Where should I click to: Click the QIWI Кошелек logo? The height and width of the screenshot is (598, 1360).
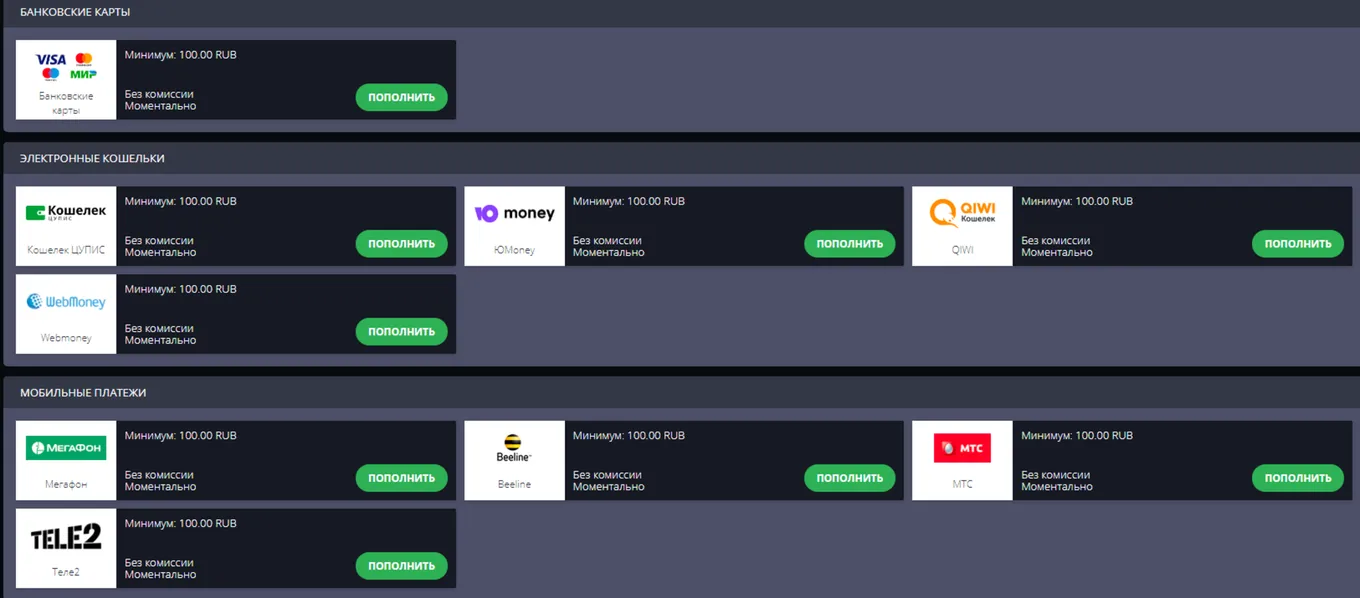point(962,213)
